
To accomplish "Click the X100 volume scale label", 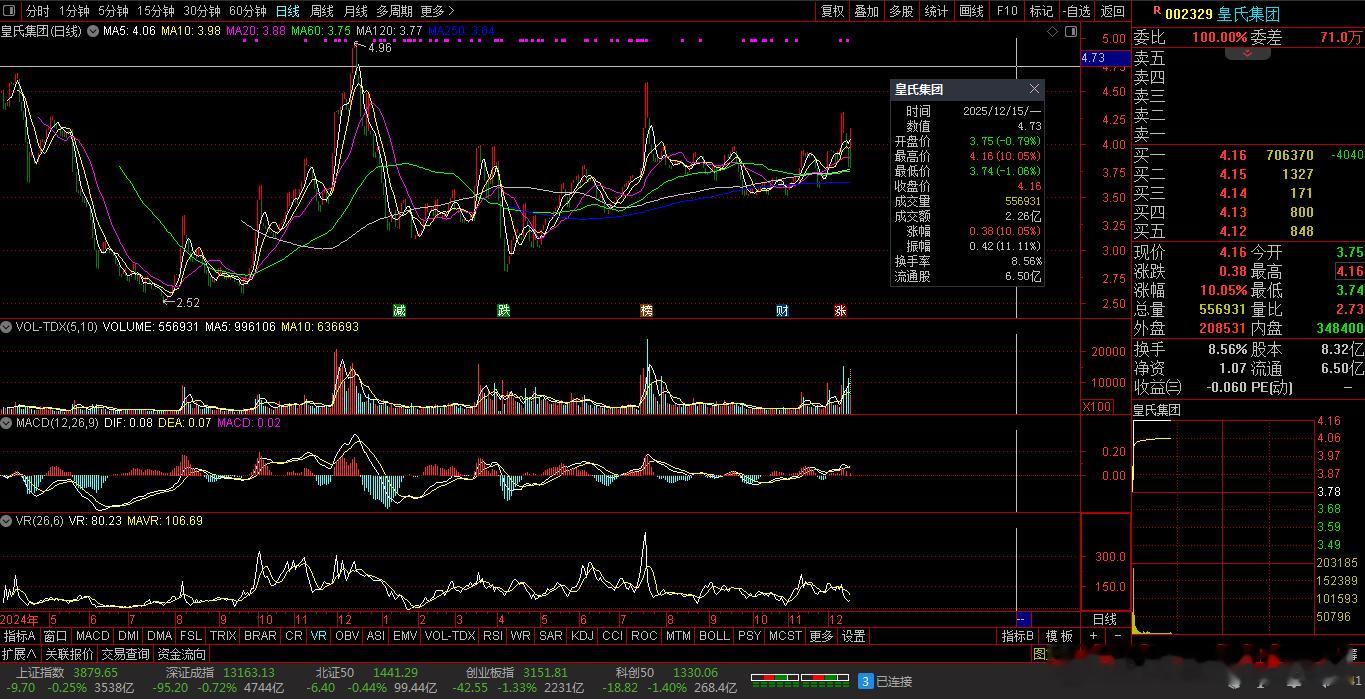I will point(1097,406).
